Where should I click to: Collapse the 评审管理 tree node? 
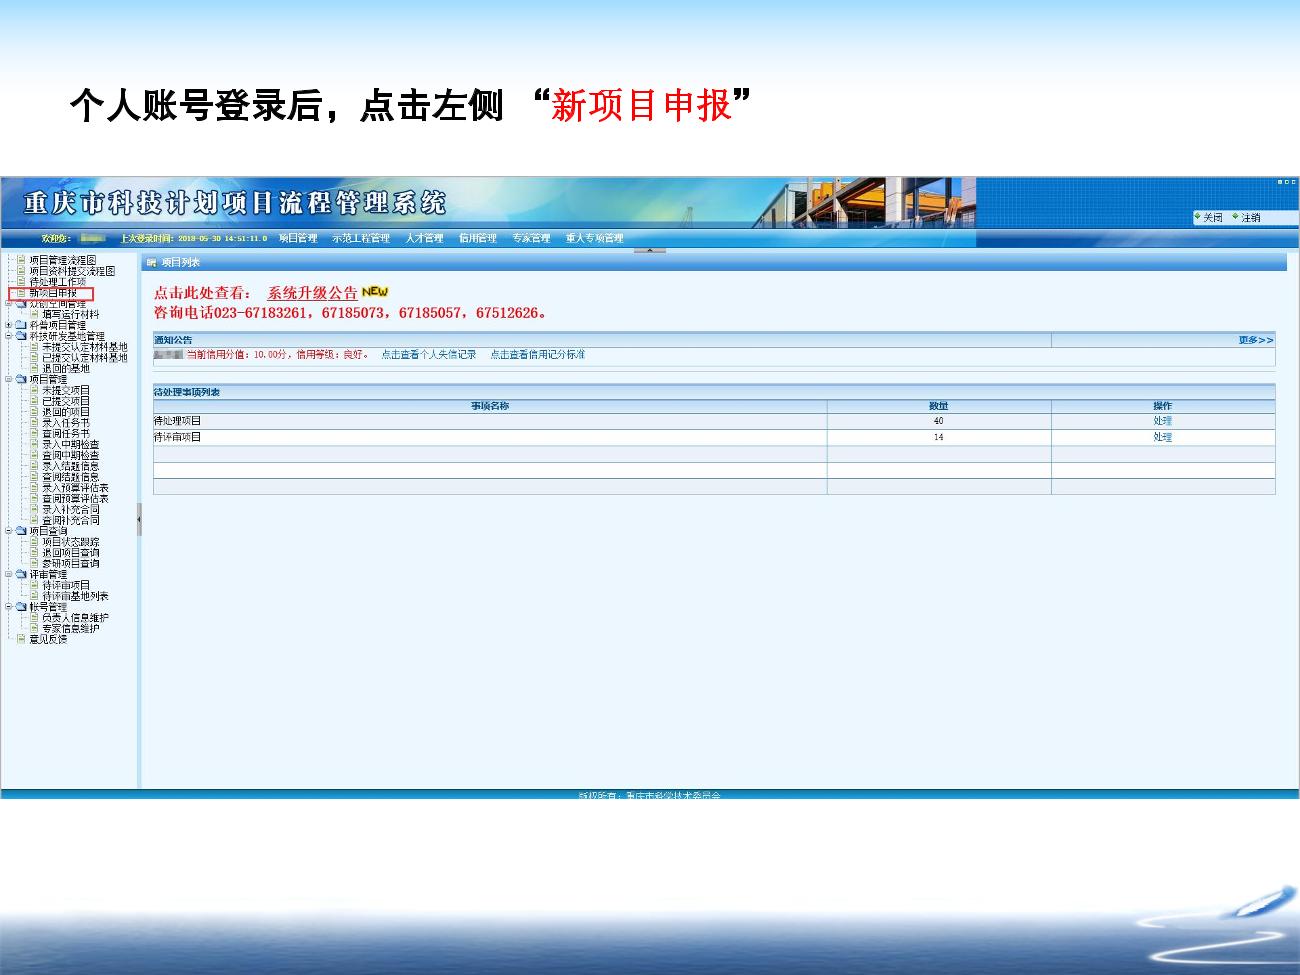click(9, 575)
